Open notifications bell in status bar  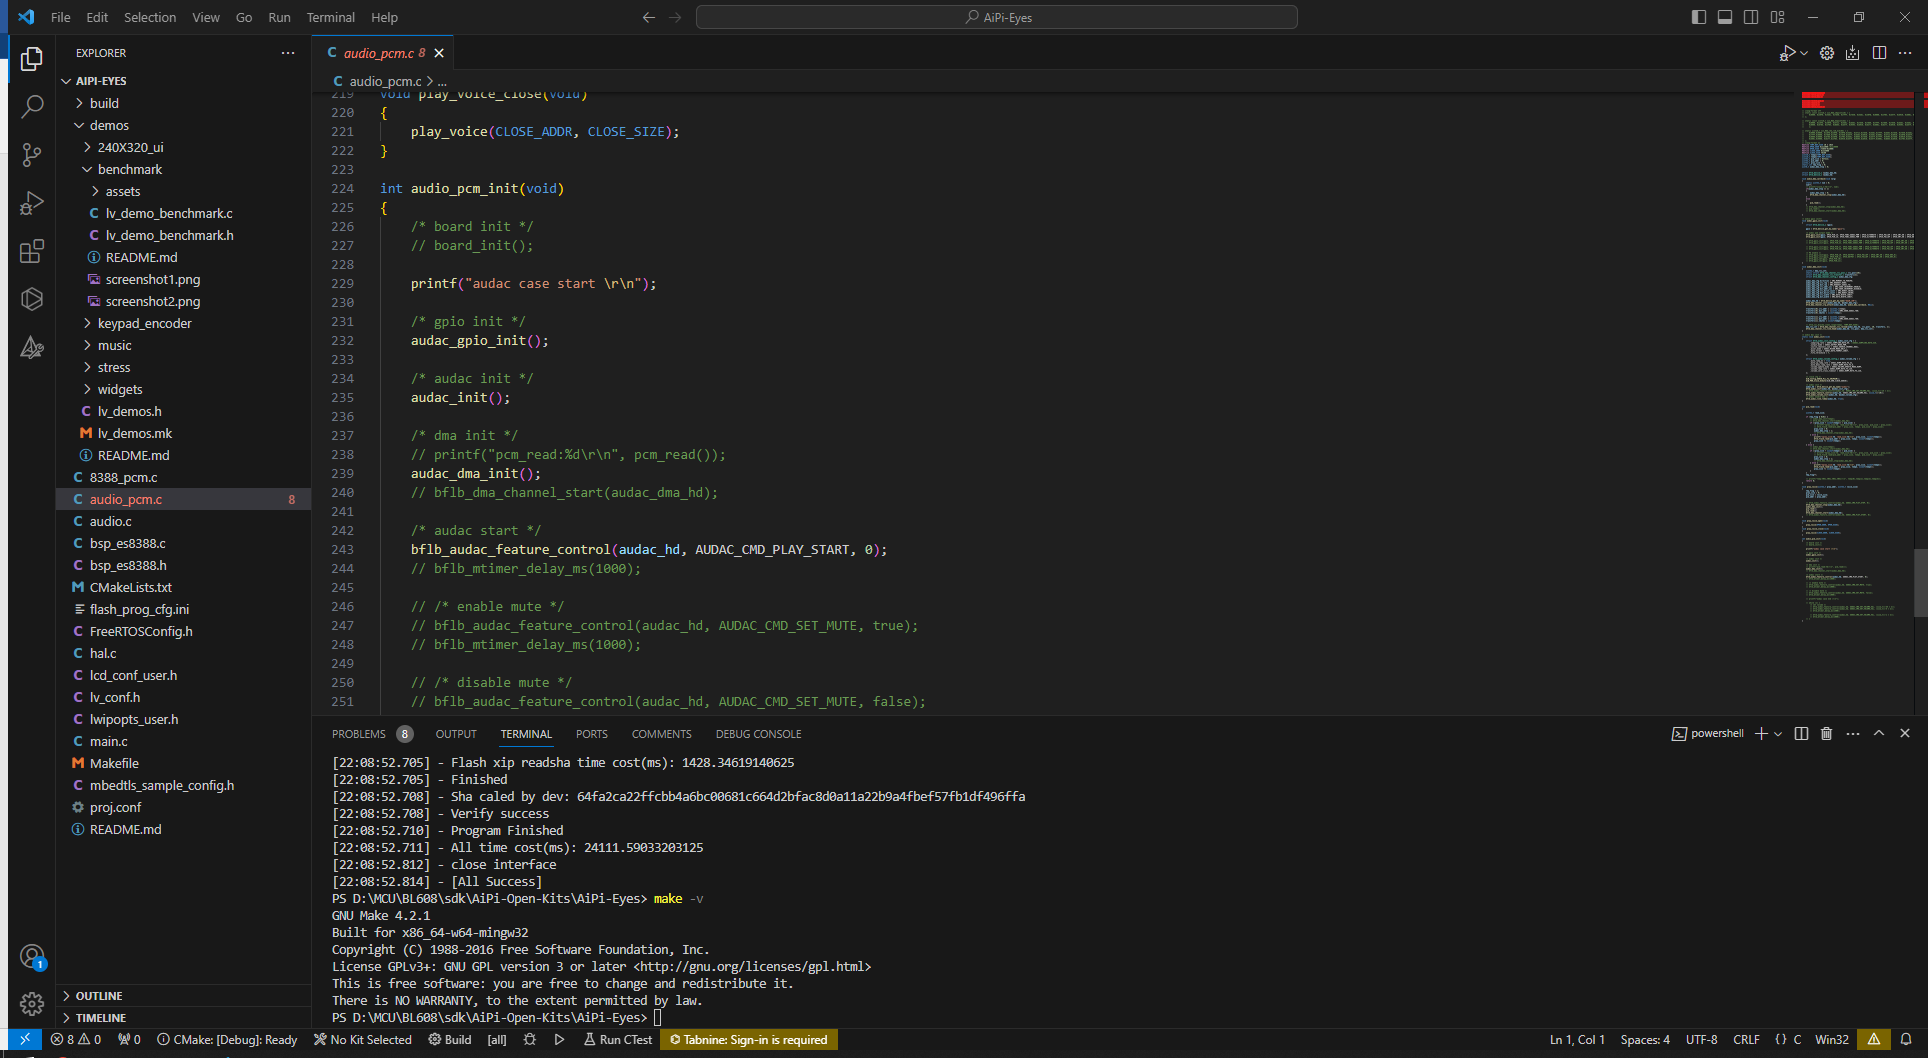(x=1906, y=1040)
